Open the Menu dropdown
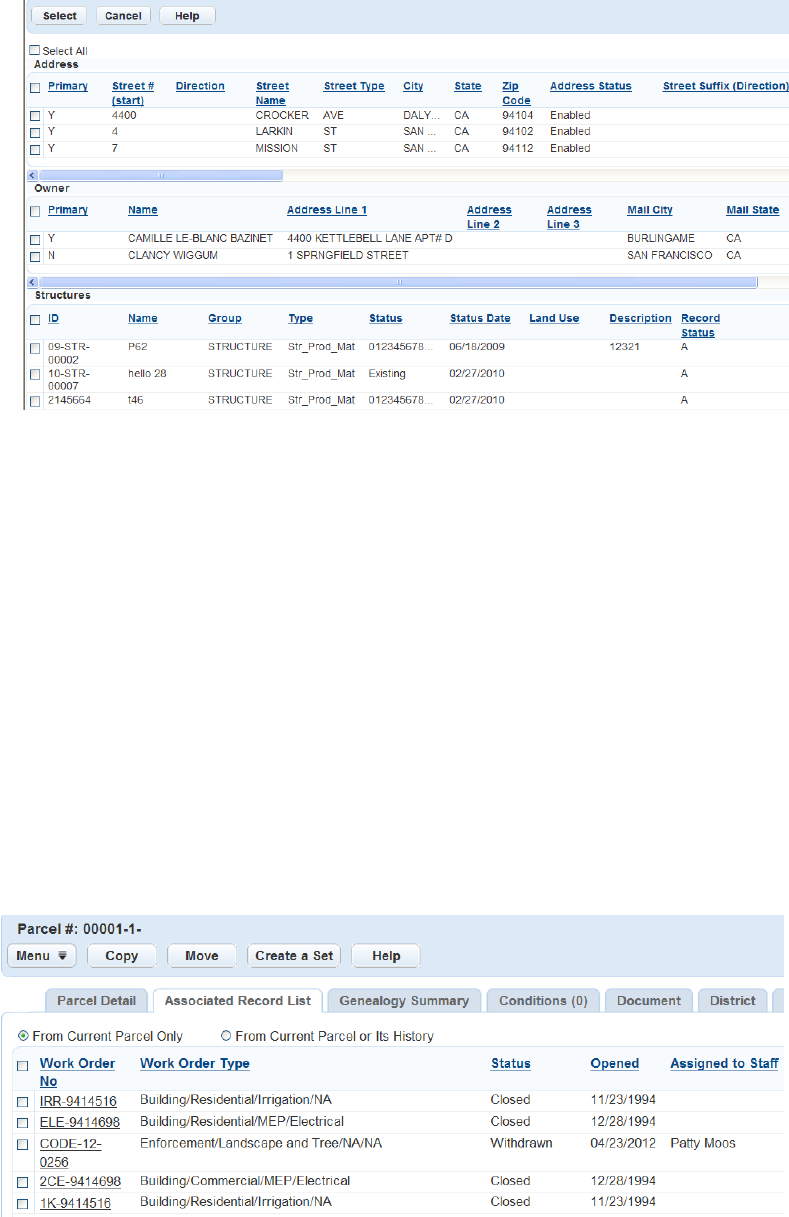This screenshot has height=1217, width=789. pyautogui.click(x=42, y=955)
